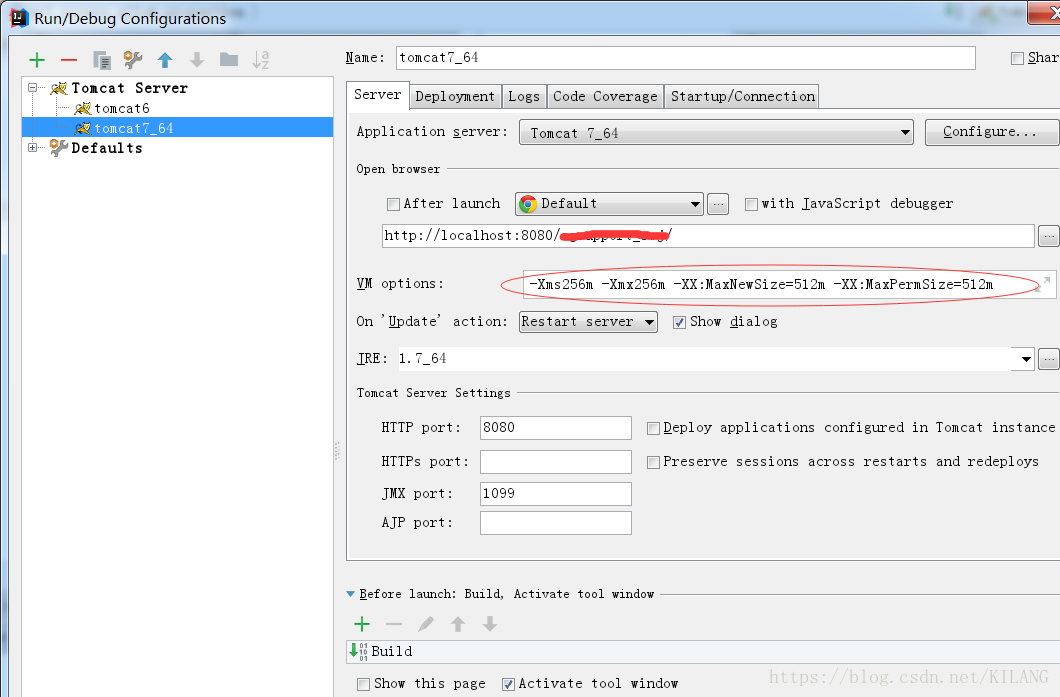Click the JRE text field
Viewport: 1060px width, 697px height.
706,359
